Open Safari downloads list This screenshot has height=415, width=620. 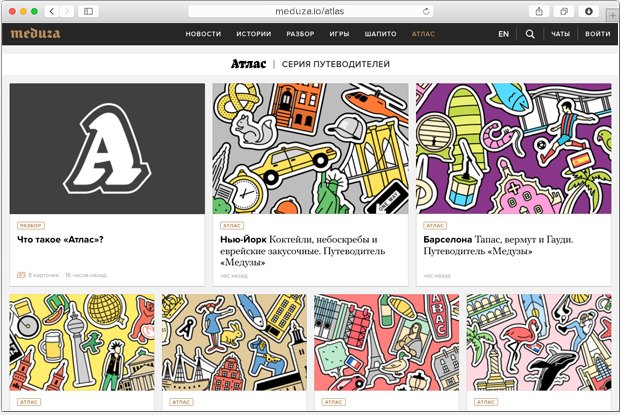point(589,11)
